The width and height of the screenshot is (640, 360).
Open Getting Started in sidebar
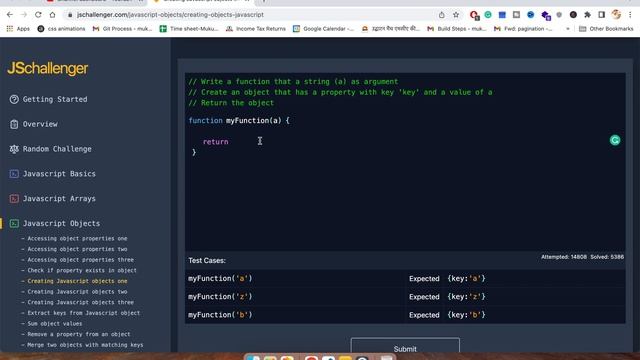tap(55, 99)
